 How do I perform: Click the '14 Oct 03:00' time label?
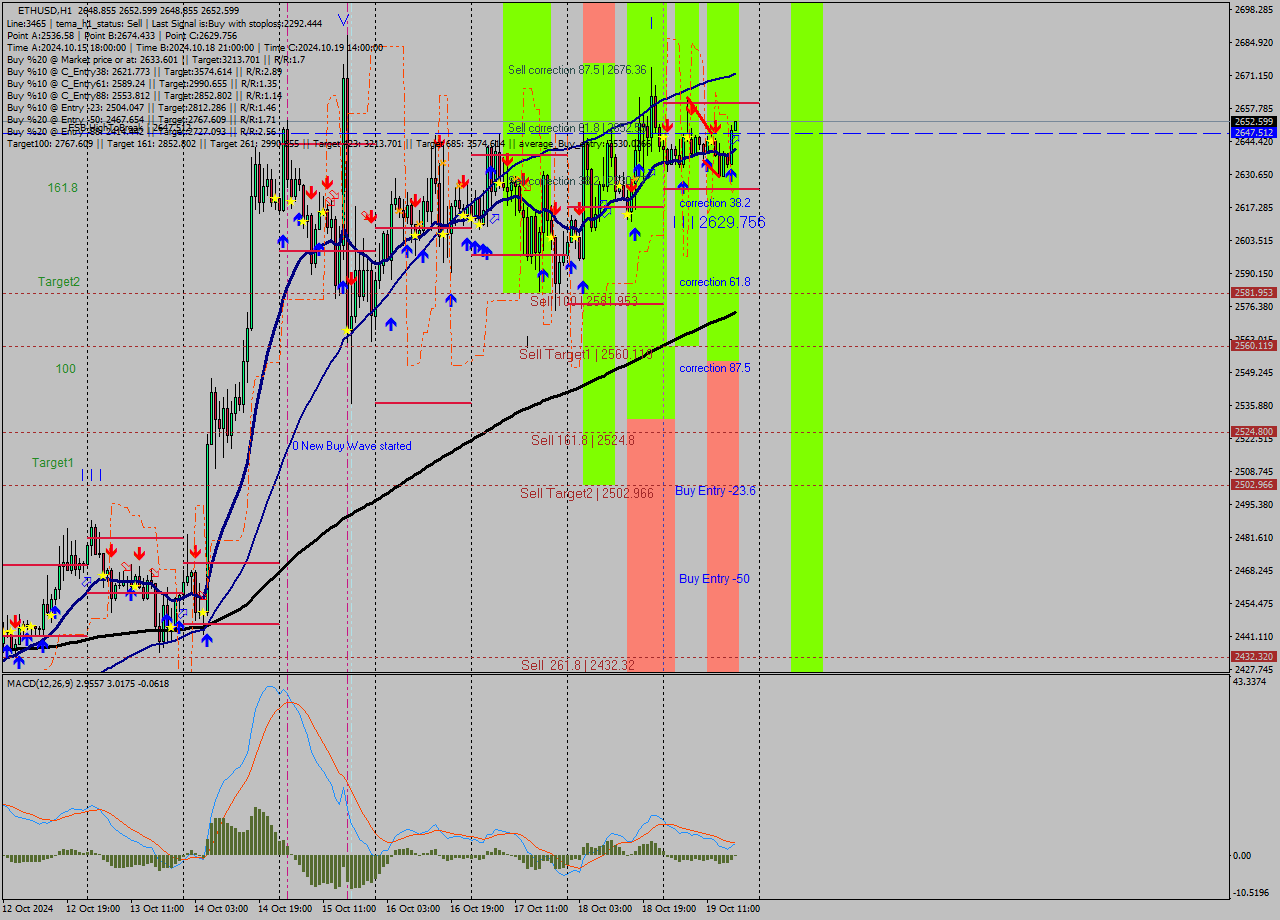tap(221, 909)
